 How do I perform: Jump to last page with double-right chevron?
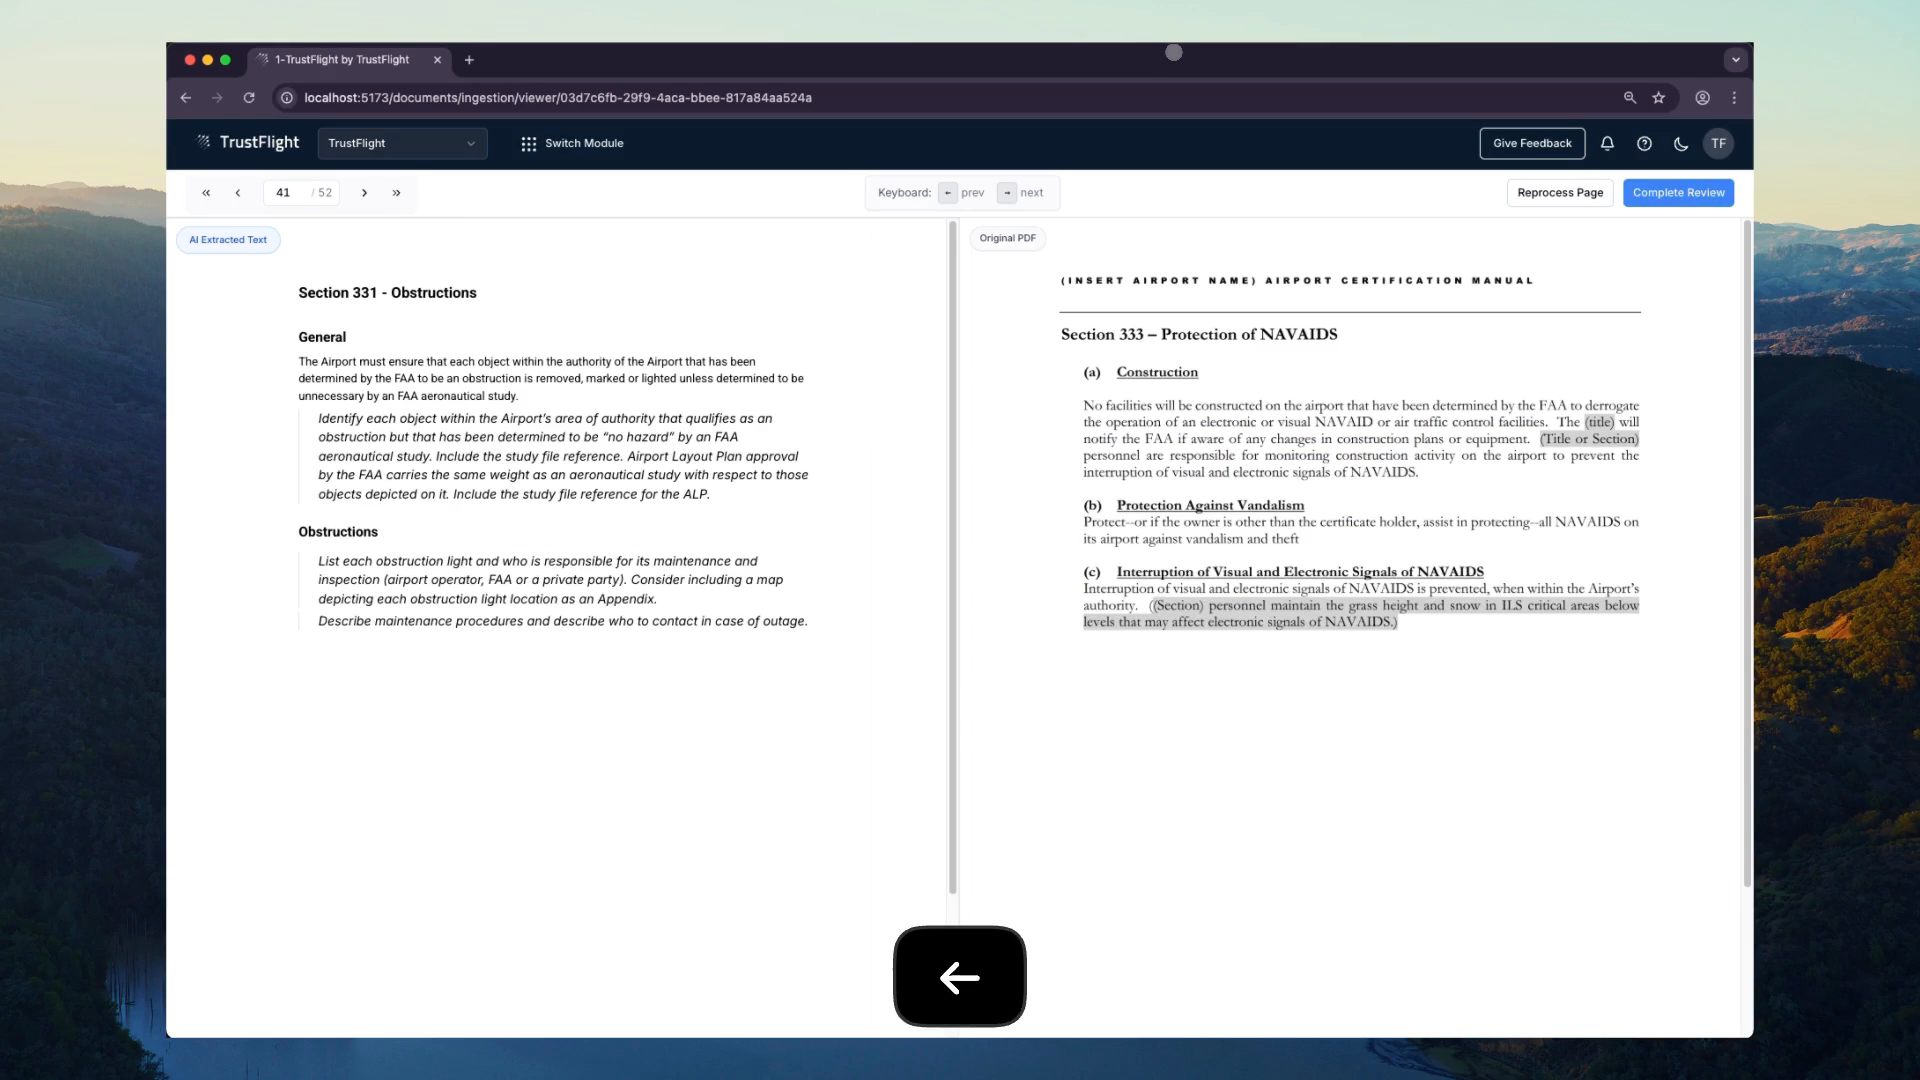[397, 193]
